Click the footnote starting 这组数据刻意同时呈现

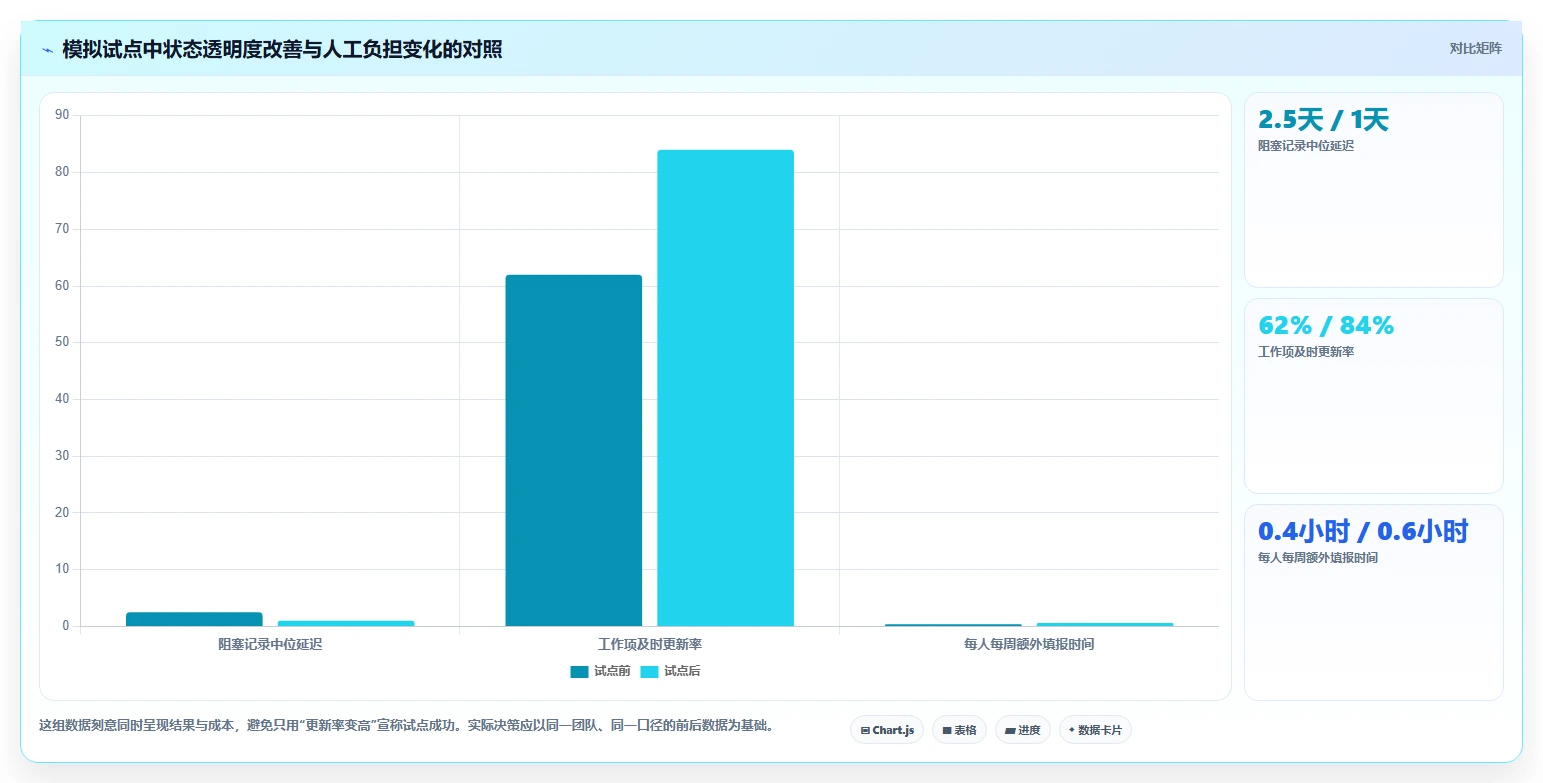pyautogui.click(x=407, y=725)
